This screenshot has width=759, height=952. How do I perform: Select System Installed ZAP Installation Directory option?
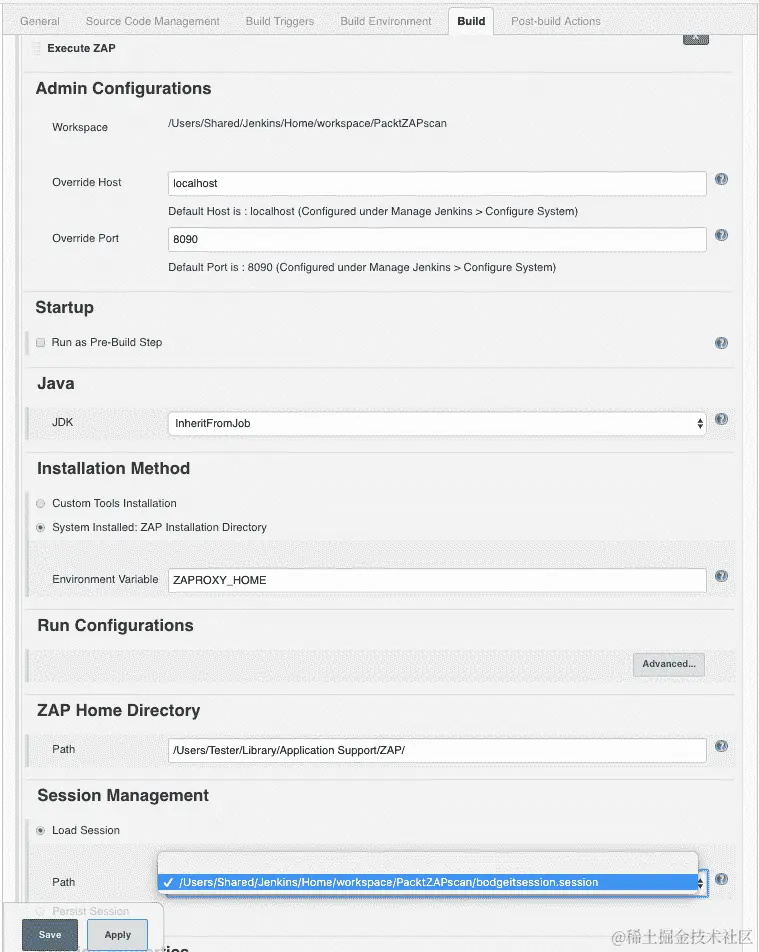click(41, 528)
